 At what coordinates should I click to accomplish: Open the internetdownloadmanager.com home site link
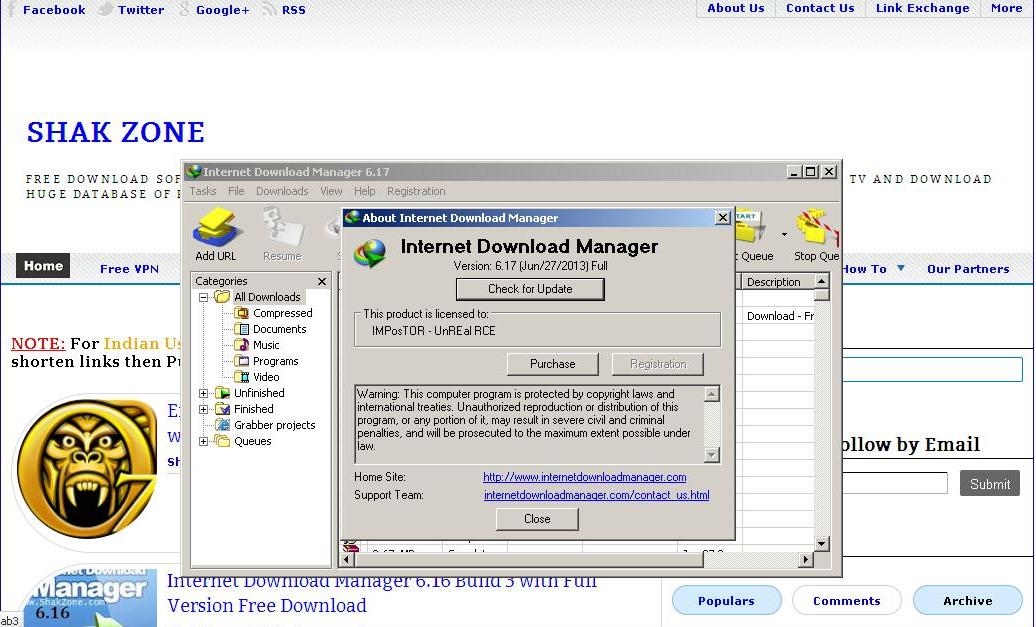(x=585, y=477)
